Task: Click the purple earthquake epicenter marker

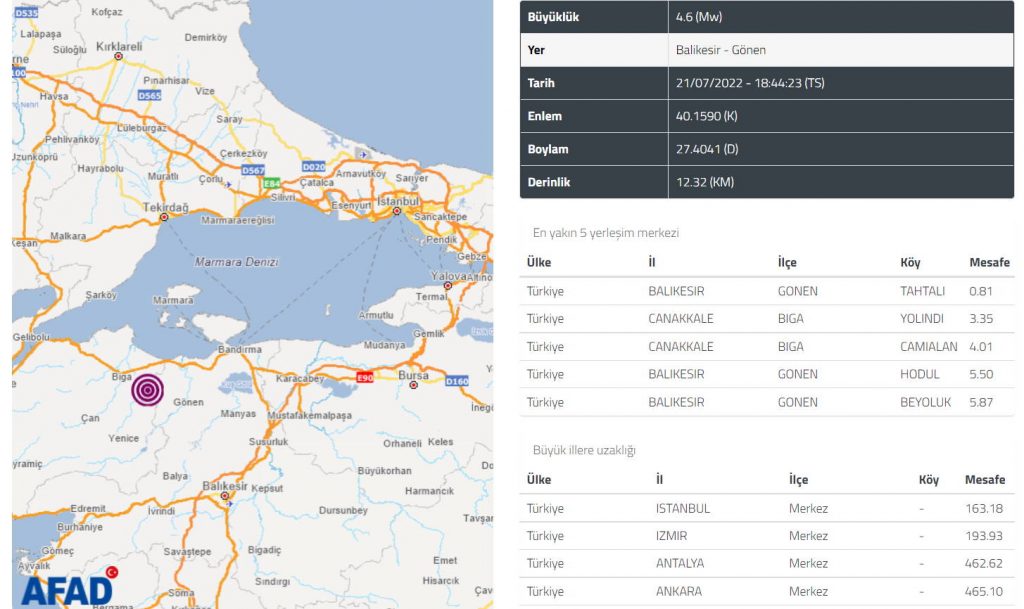Action: (148, 389)
